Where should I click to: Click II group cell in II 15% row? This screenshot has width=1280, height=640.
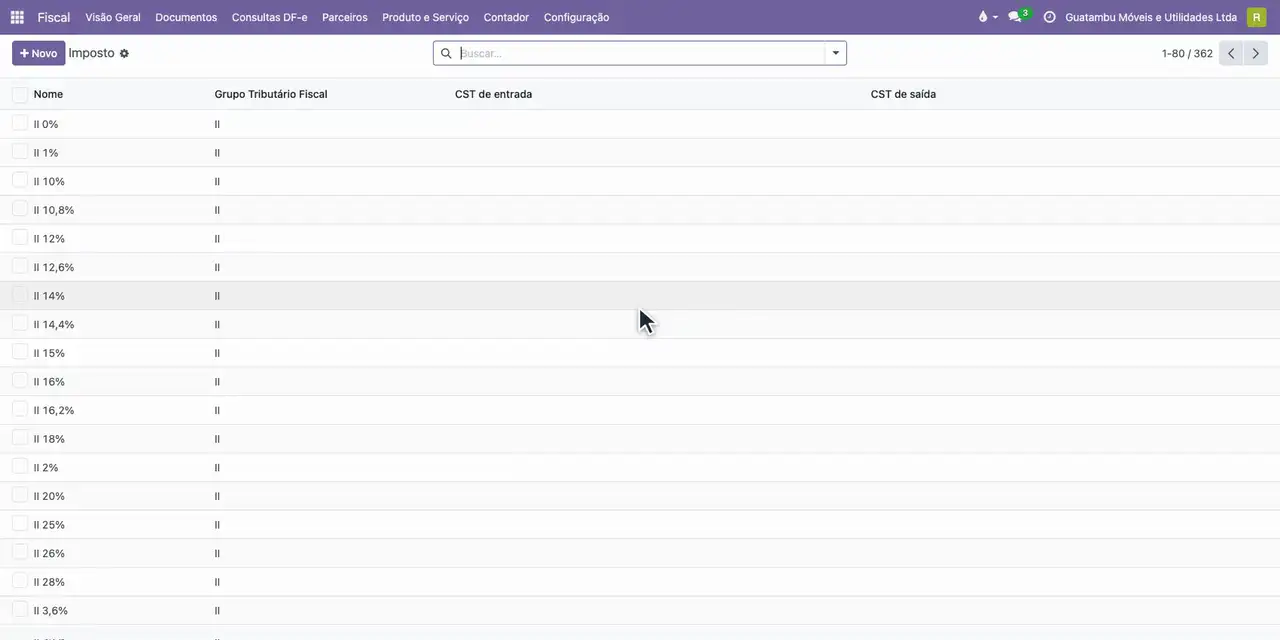coord(217,353)
